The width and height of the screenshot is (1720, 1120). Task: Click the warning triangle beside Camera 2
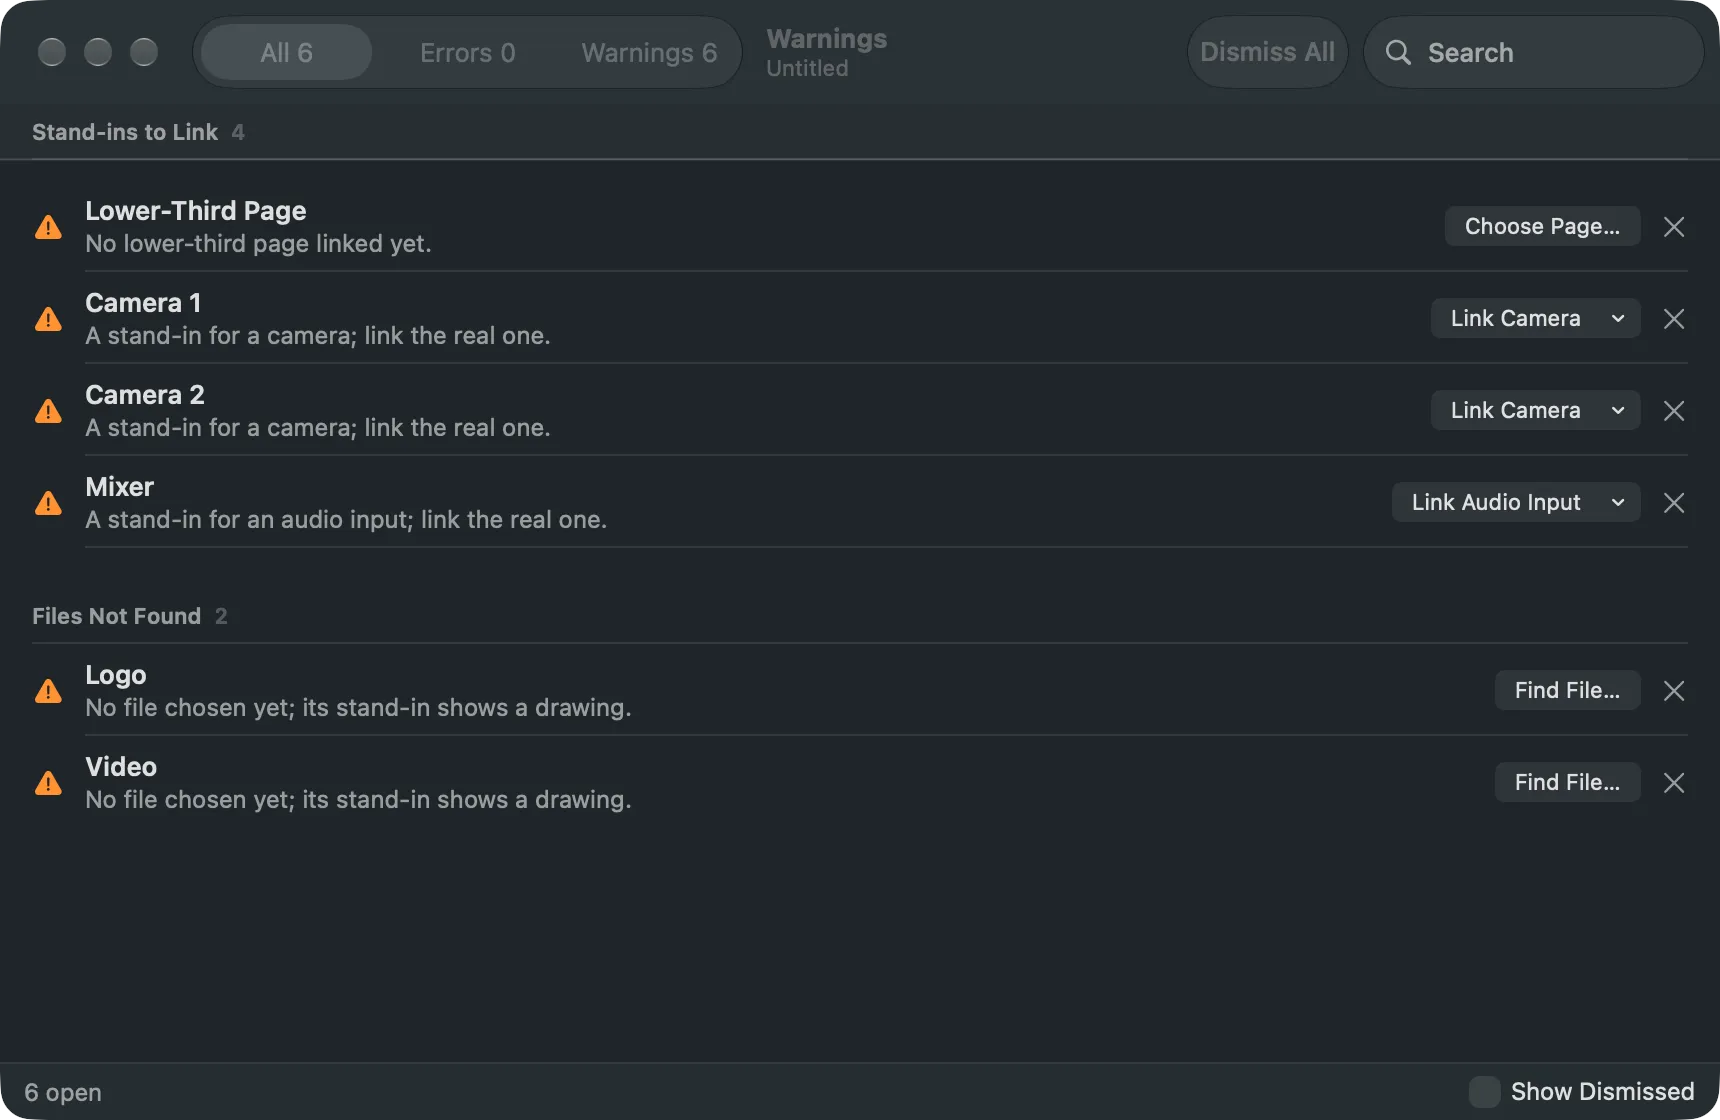[48, 412]
